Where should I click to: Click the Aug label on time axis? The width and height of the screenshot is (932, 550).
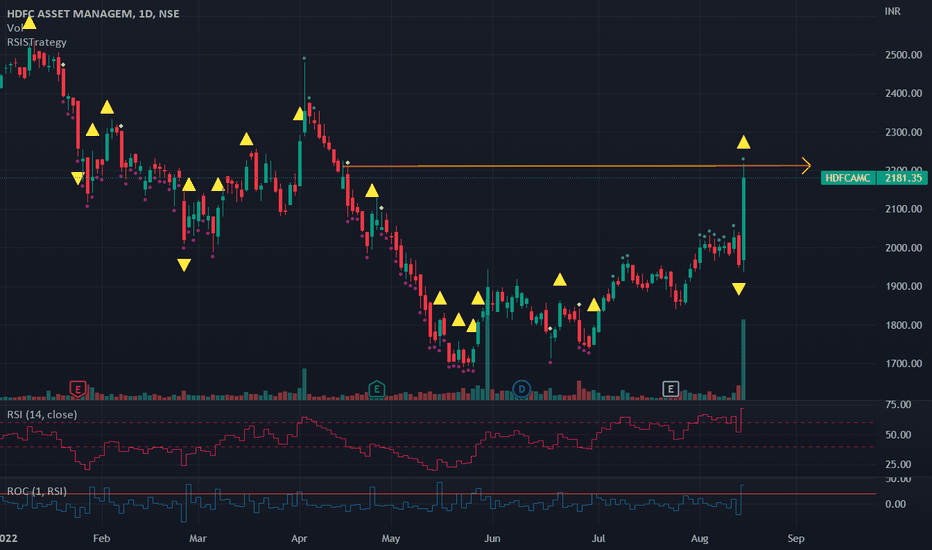(x=700, y=538)
